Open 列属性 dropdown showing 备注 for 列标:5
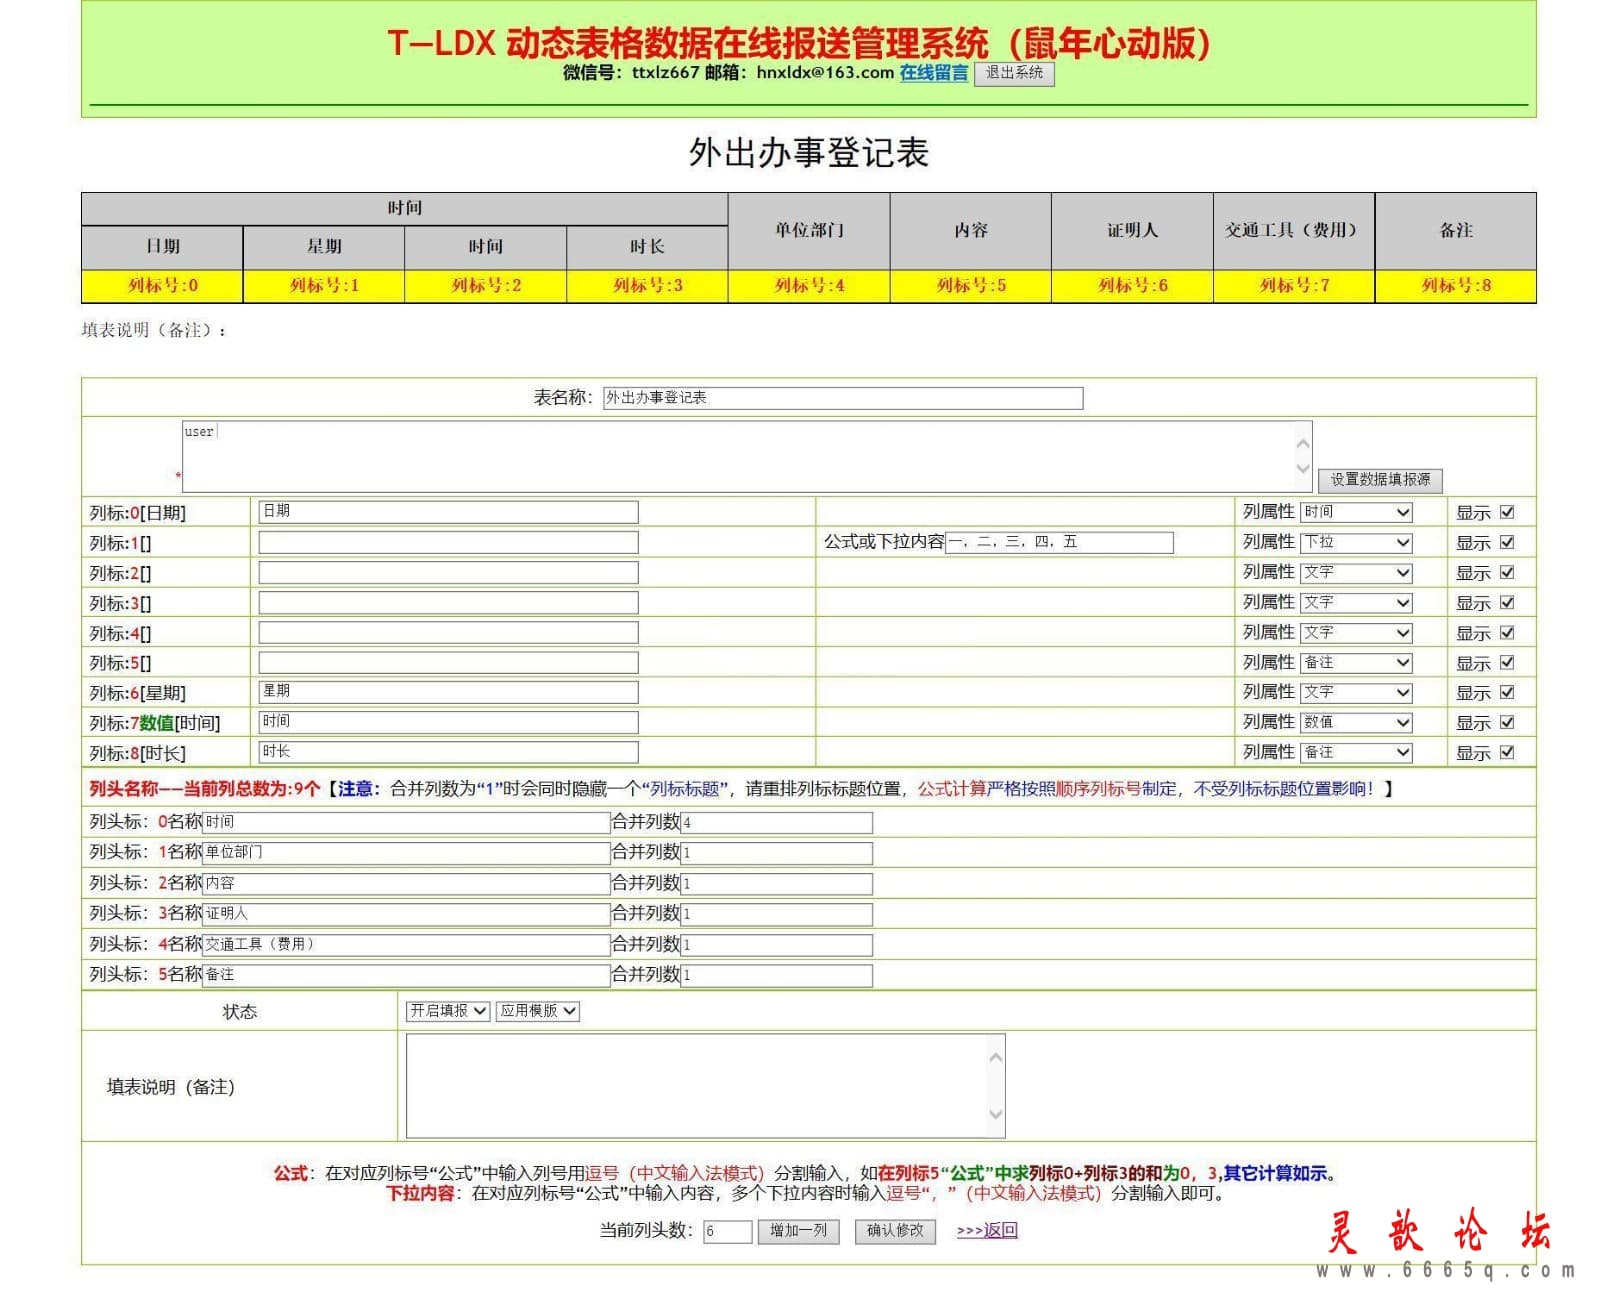 point(1356,662)
